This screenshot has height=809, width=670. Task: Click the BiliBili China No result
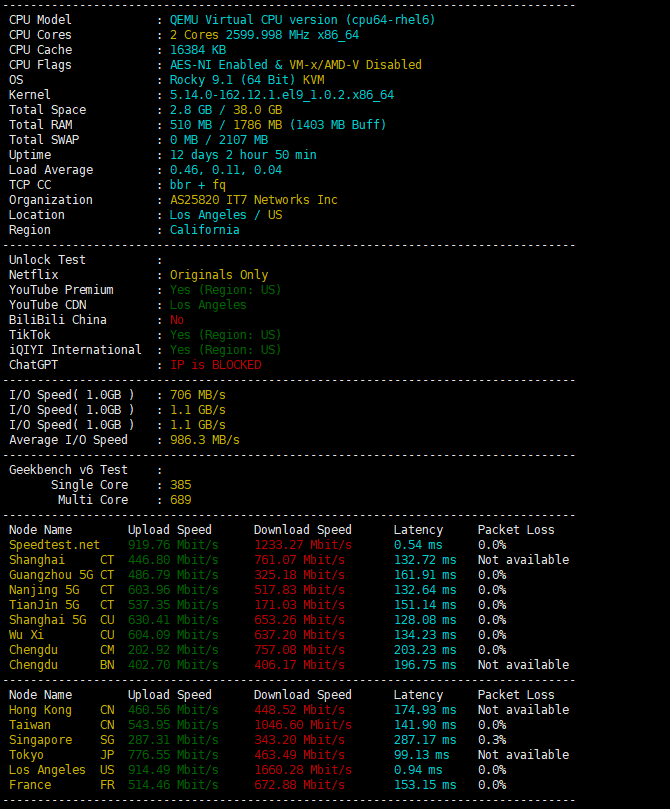point(177,320)
